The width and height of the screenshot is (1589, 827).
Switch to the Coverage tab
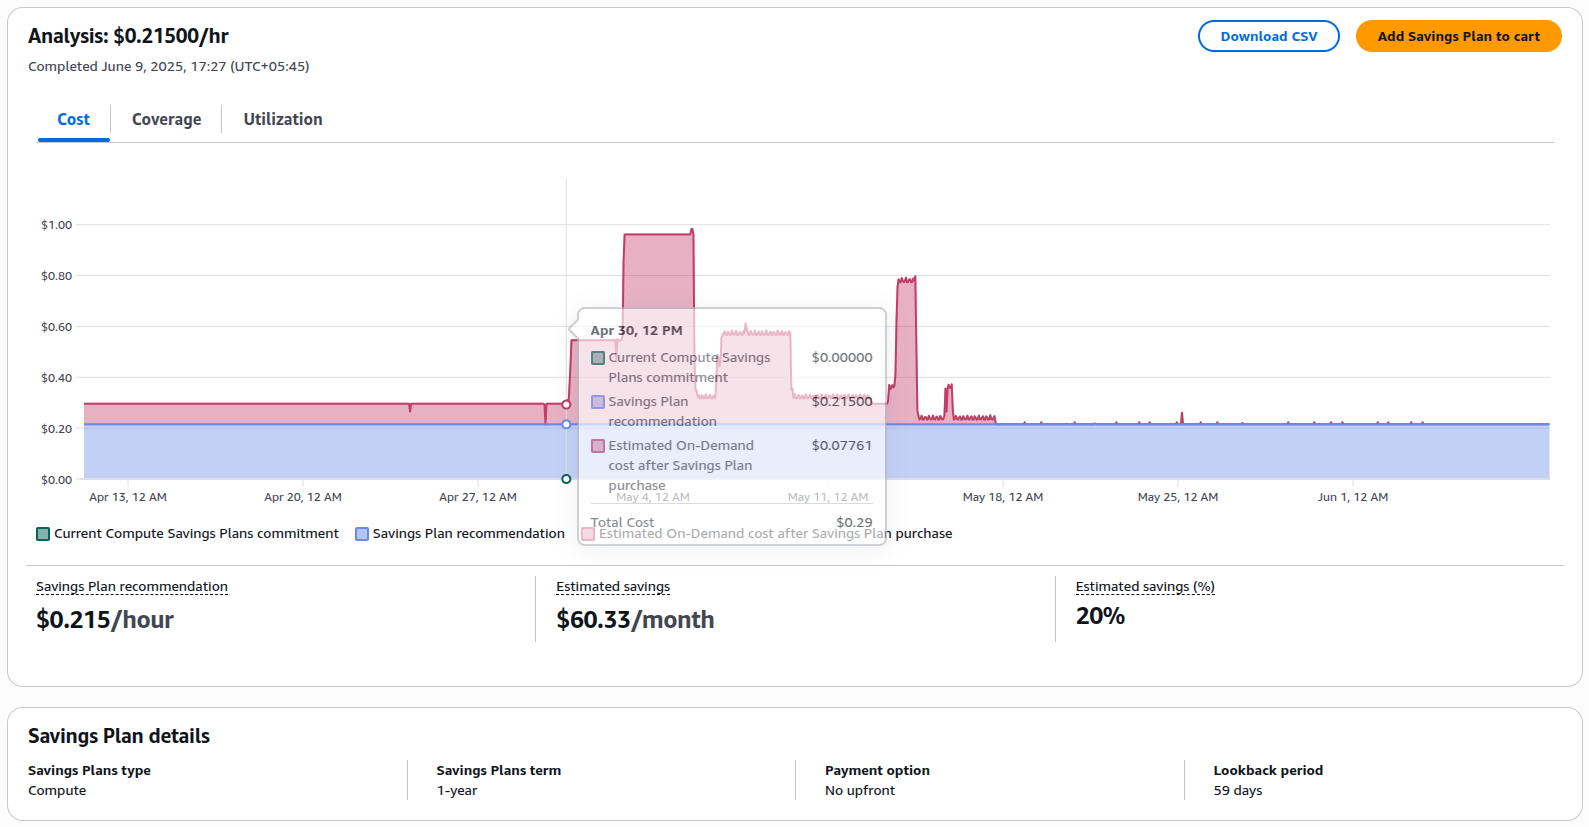tap(166, 119)
